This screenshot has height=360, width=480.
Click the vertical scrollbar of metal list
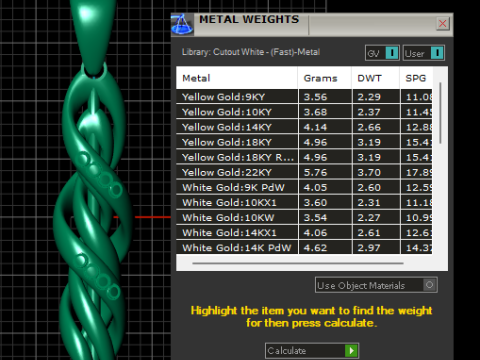(x=440, y=113)
